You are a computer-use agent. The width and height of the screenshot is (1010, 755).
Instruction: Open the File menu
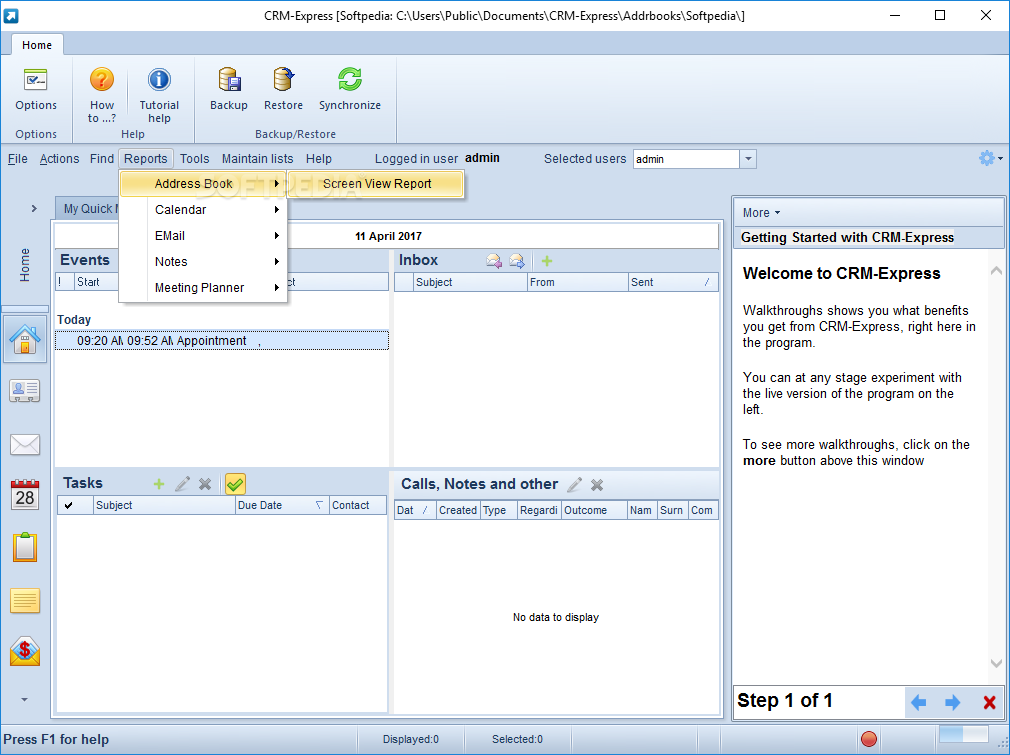tap(17, 158)
